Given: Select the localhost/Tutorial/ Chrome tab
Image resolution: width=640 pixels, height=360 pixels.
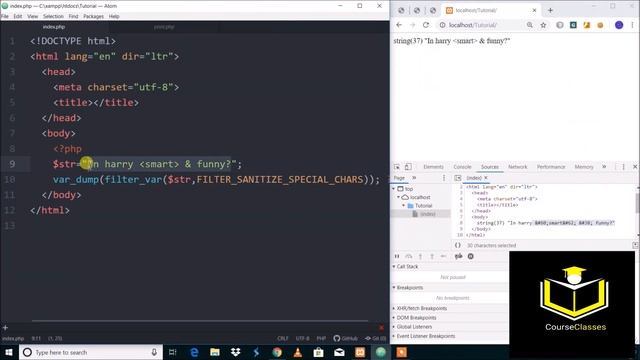Looking at the screenshot, I should coord(491,10).
